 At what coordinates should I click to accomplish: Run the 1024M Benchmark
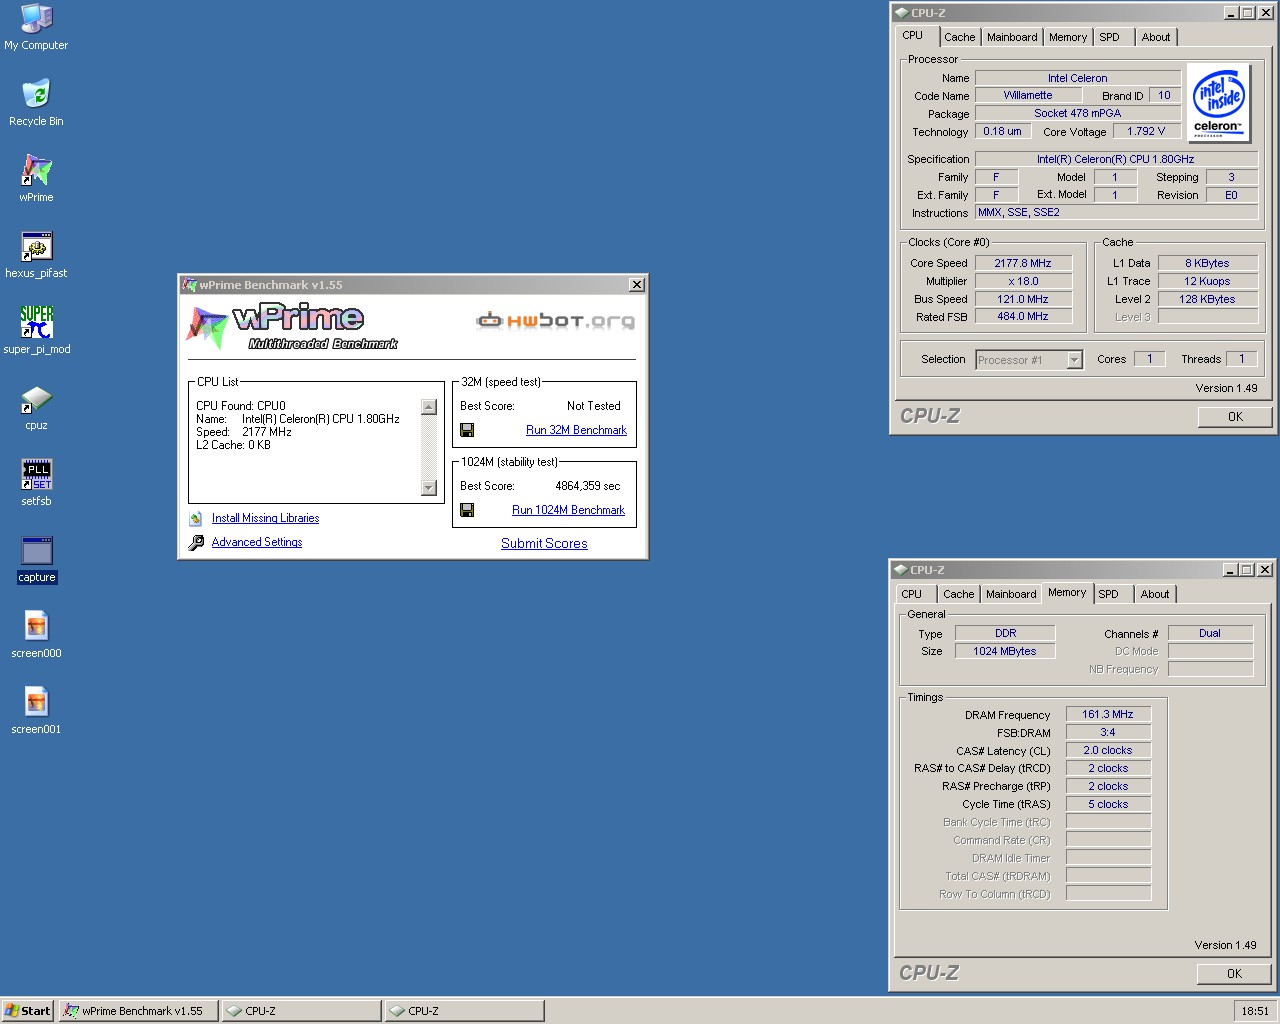[x=568, y=510]
